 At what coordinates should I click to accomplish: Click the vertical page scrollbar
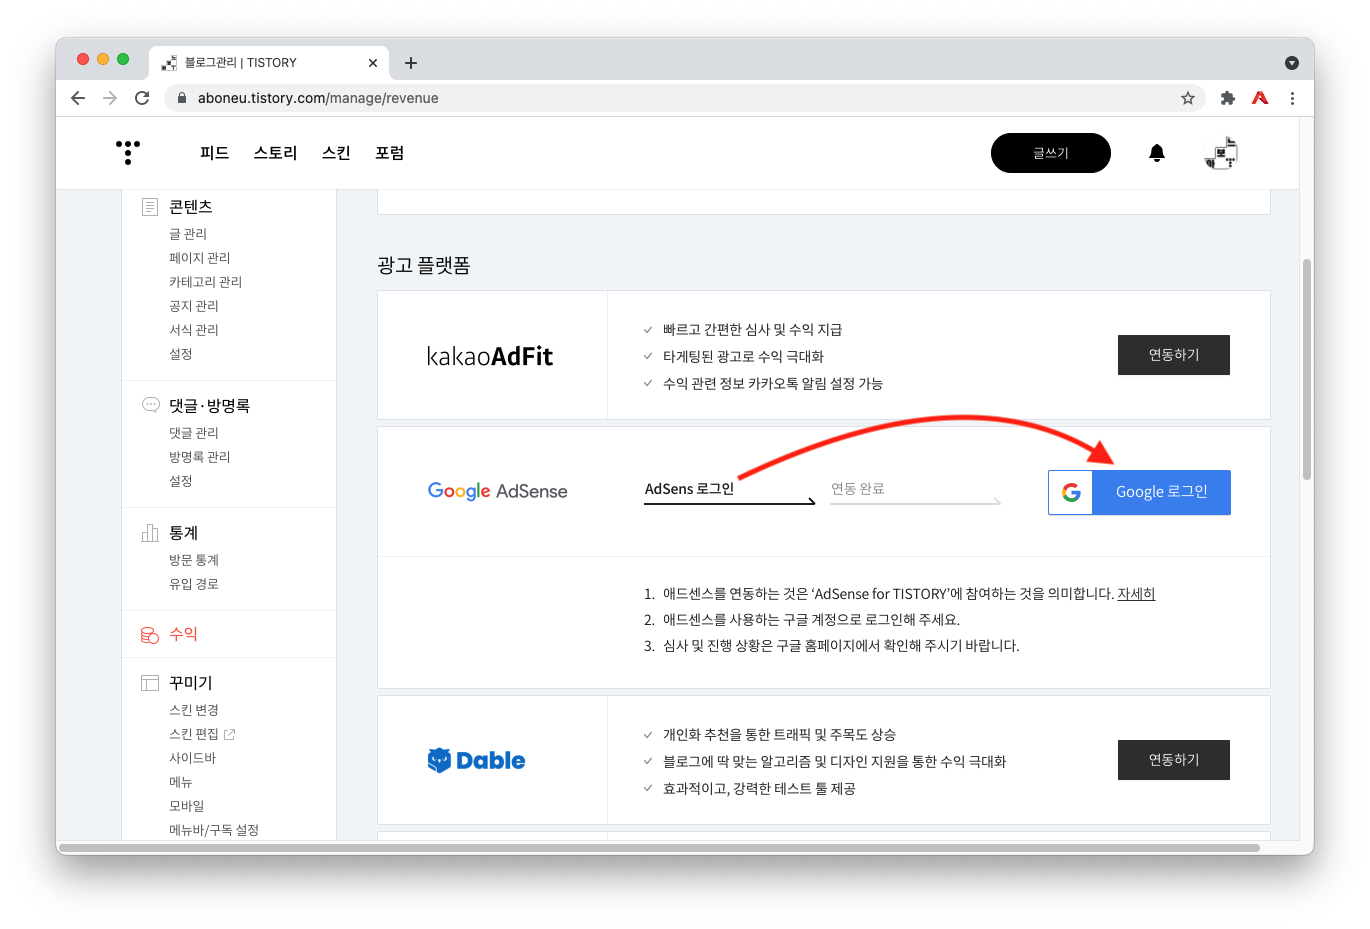point(1306,370)
